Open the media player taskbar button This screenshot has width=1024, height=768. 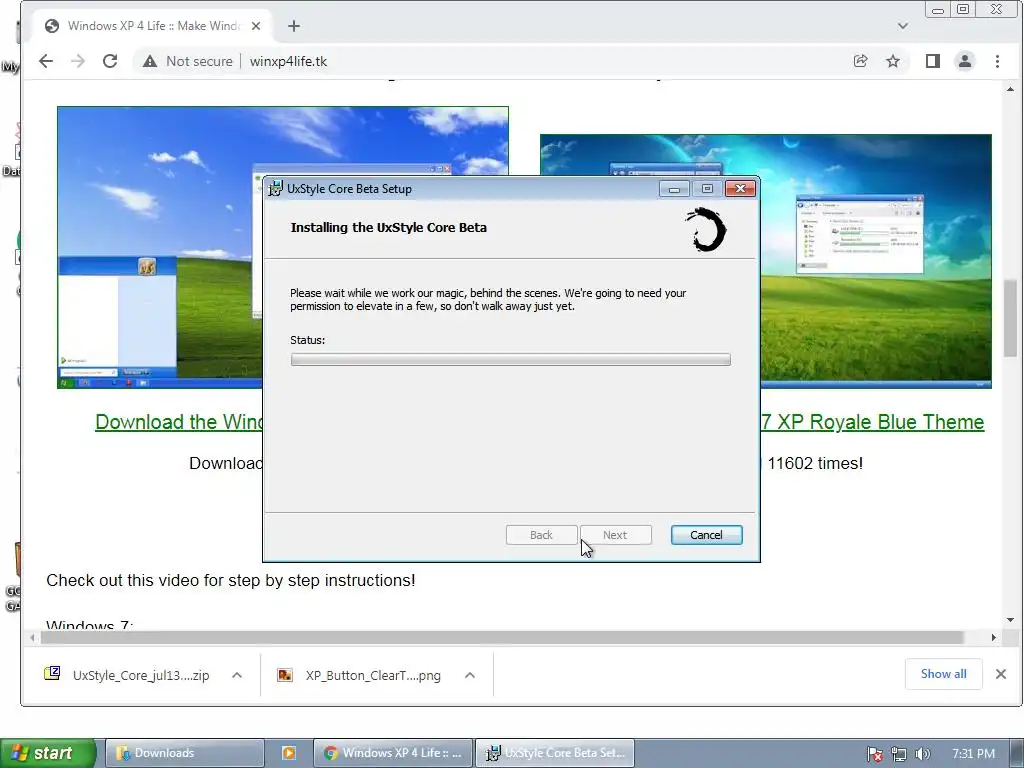(x=288, y=753)
